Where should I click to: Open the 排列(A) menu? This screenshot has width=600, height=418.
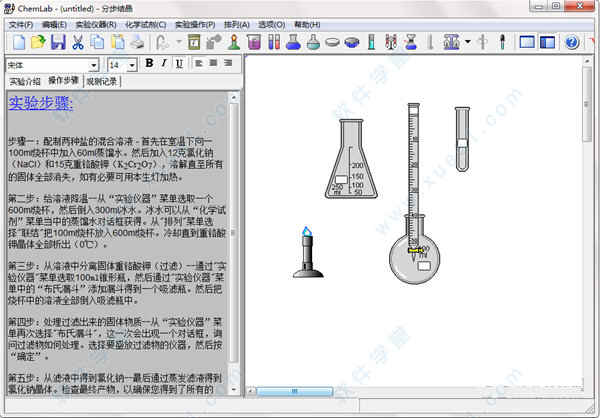[237, 25]
